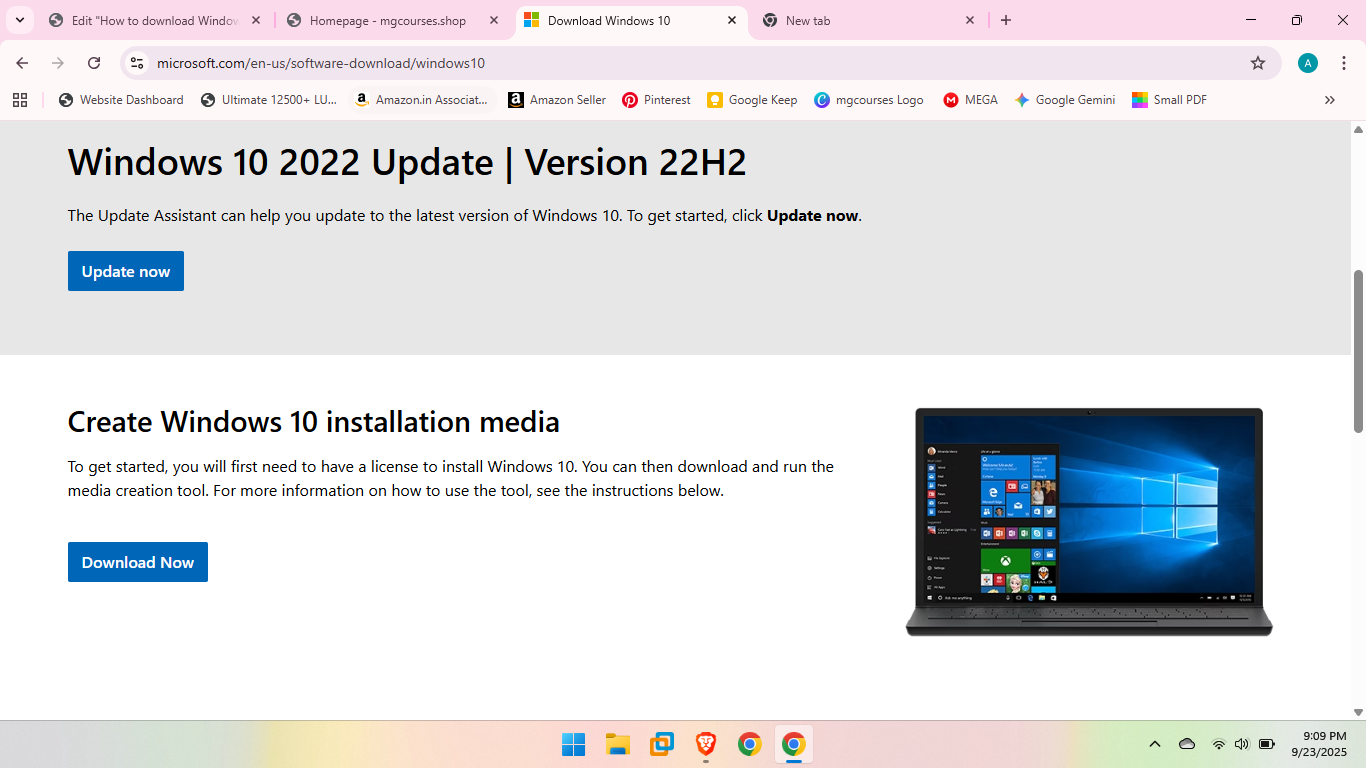Bookmark this page with star icon
Viewport: 1366px width, 768px height.
1258,63
